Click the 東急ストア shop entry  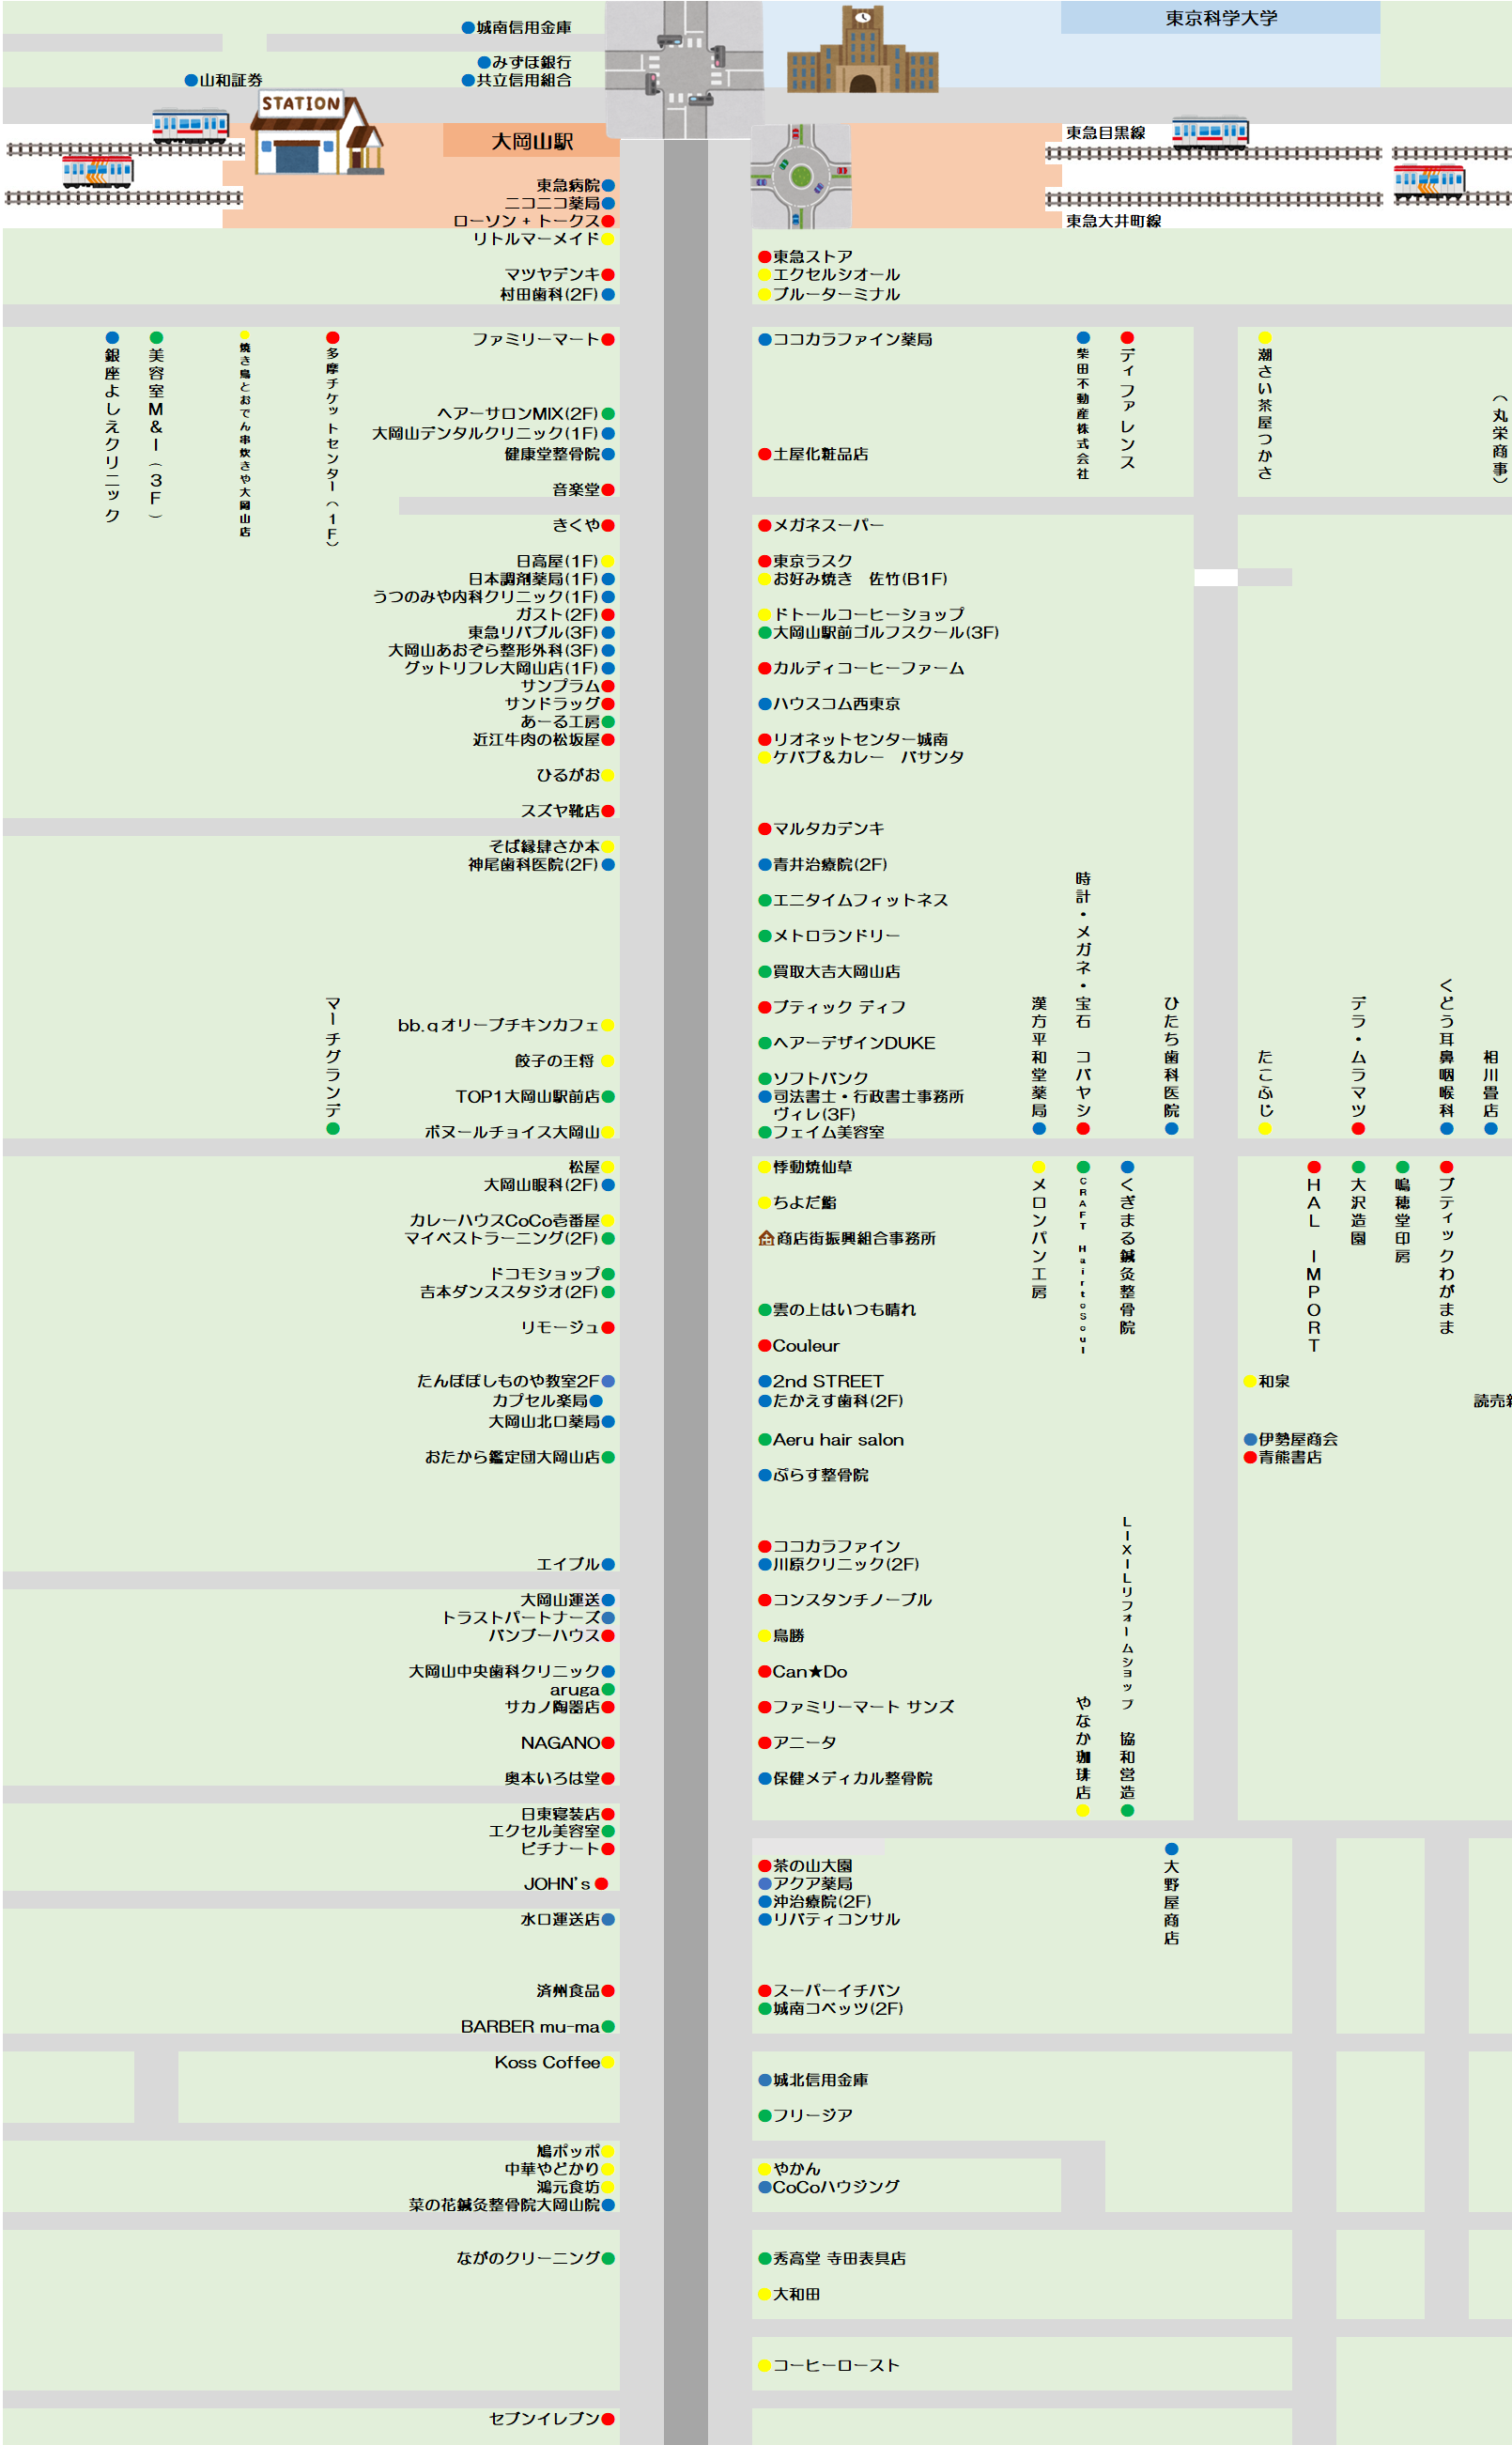806,257
